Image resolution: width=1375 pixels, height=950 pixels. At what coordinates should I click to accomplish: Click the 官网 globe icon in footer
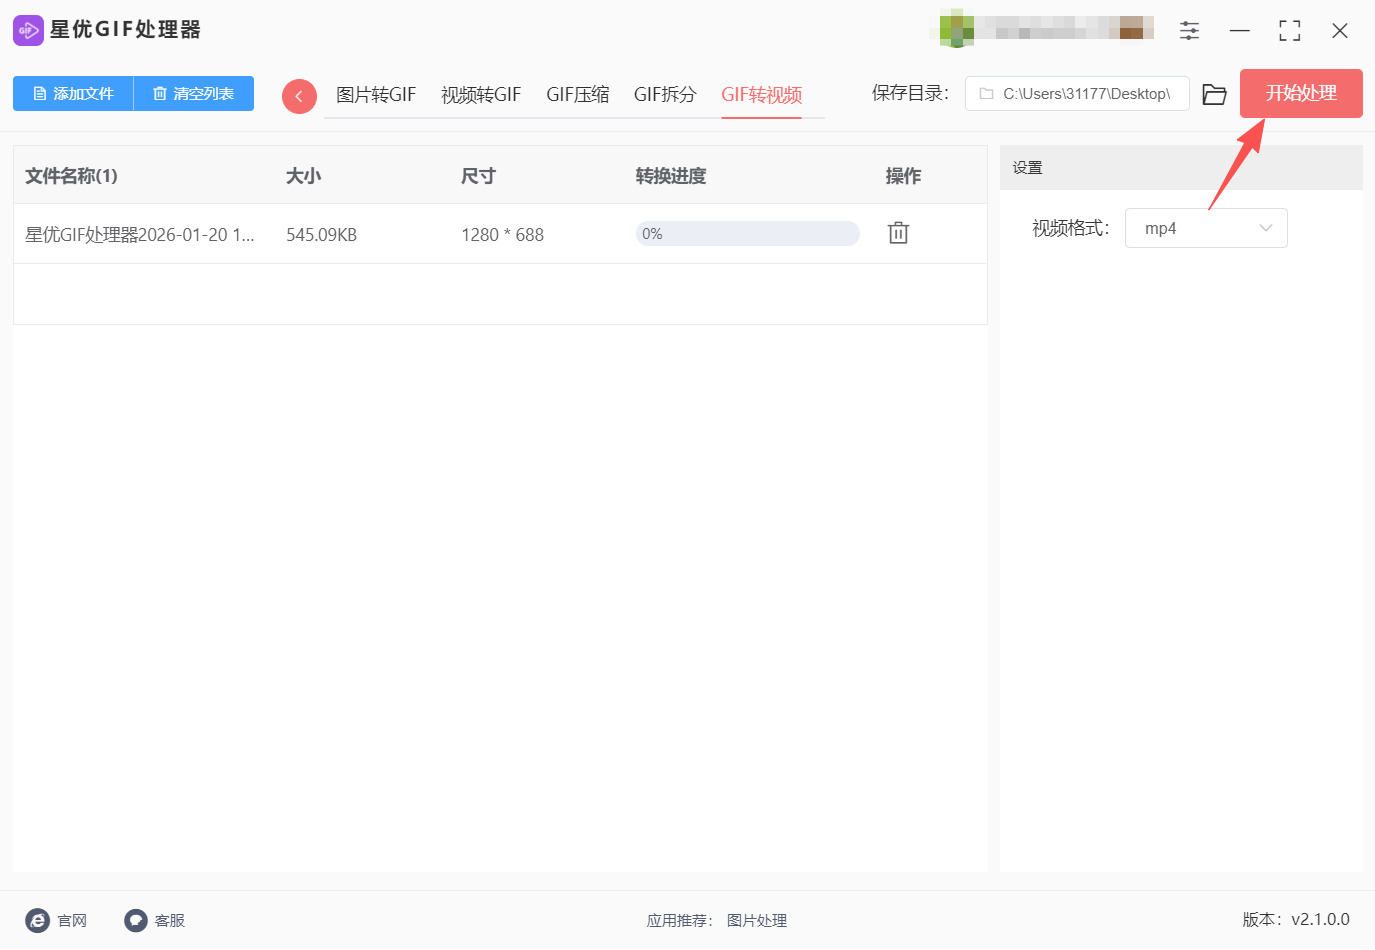37,920
